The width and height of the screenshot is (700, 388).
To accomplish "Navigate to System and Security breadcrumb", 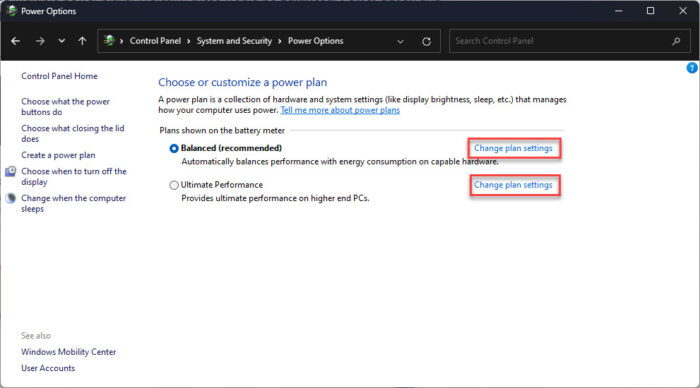I will coord(234,41).
